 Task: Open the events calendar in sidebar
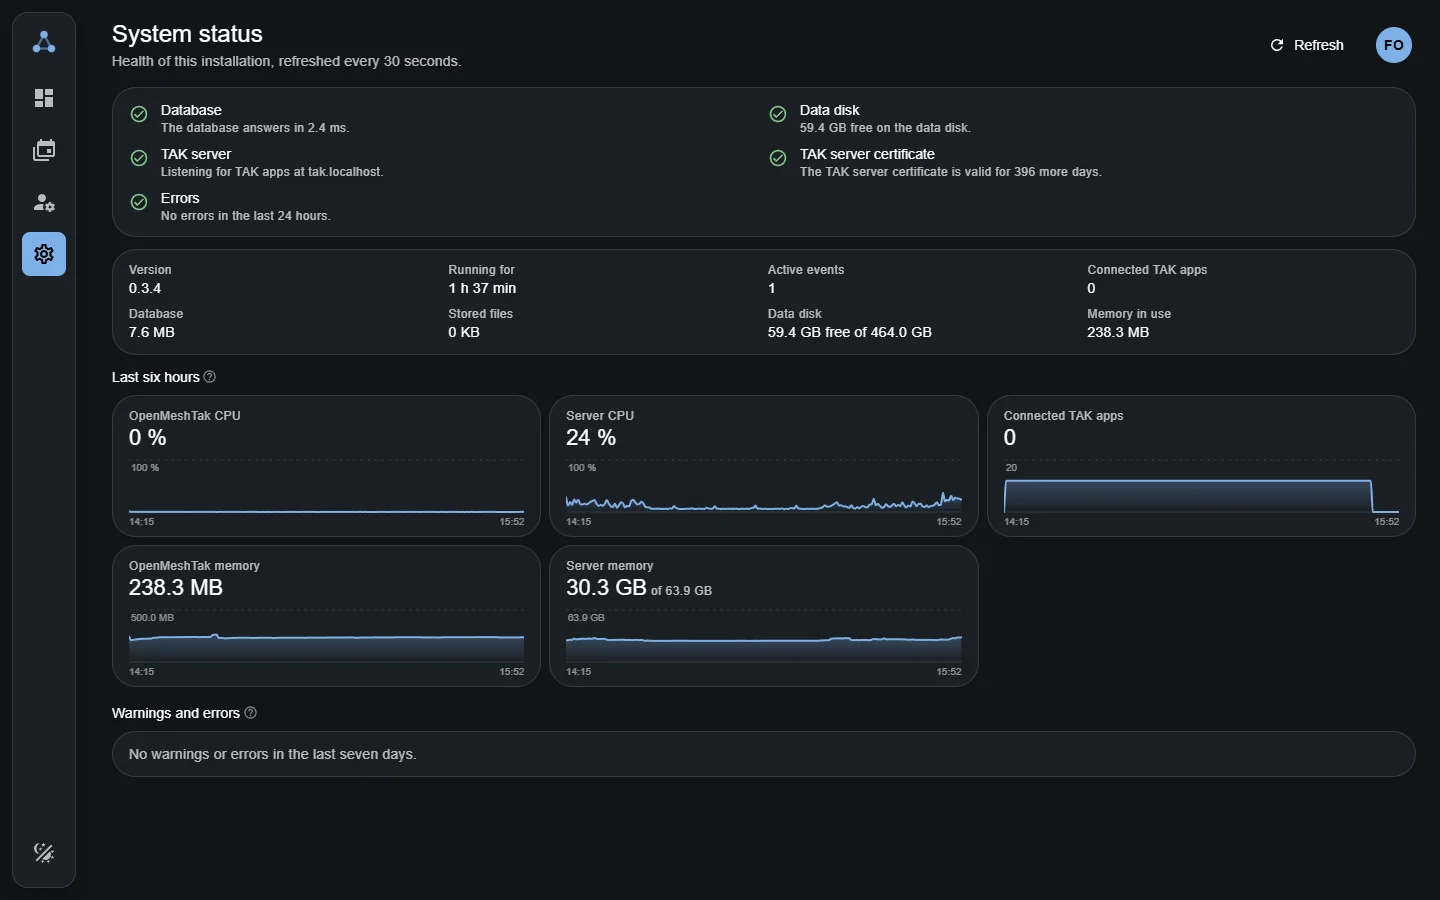[x=44, y=150]
